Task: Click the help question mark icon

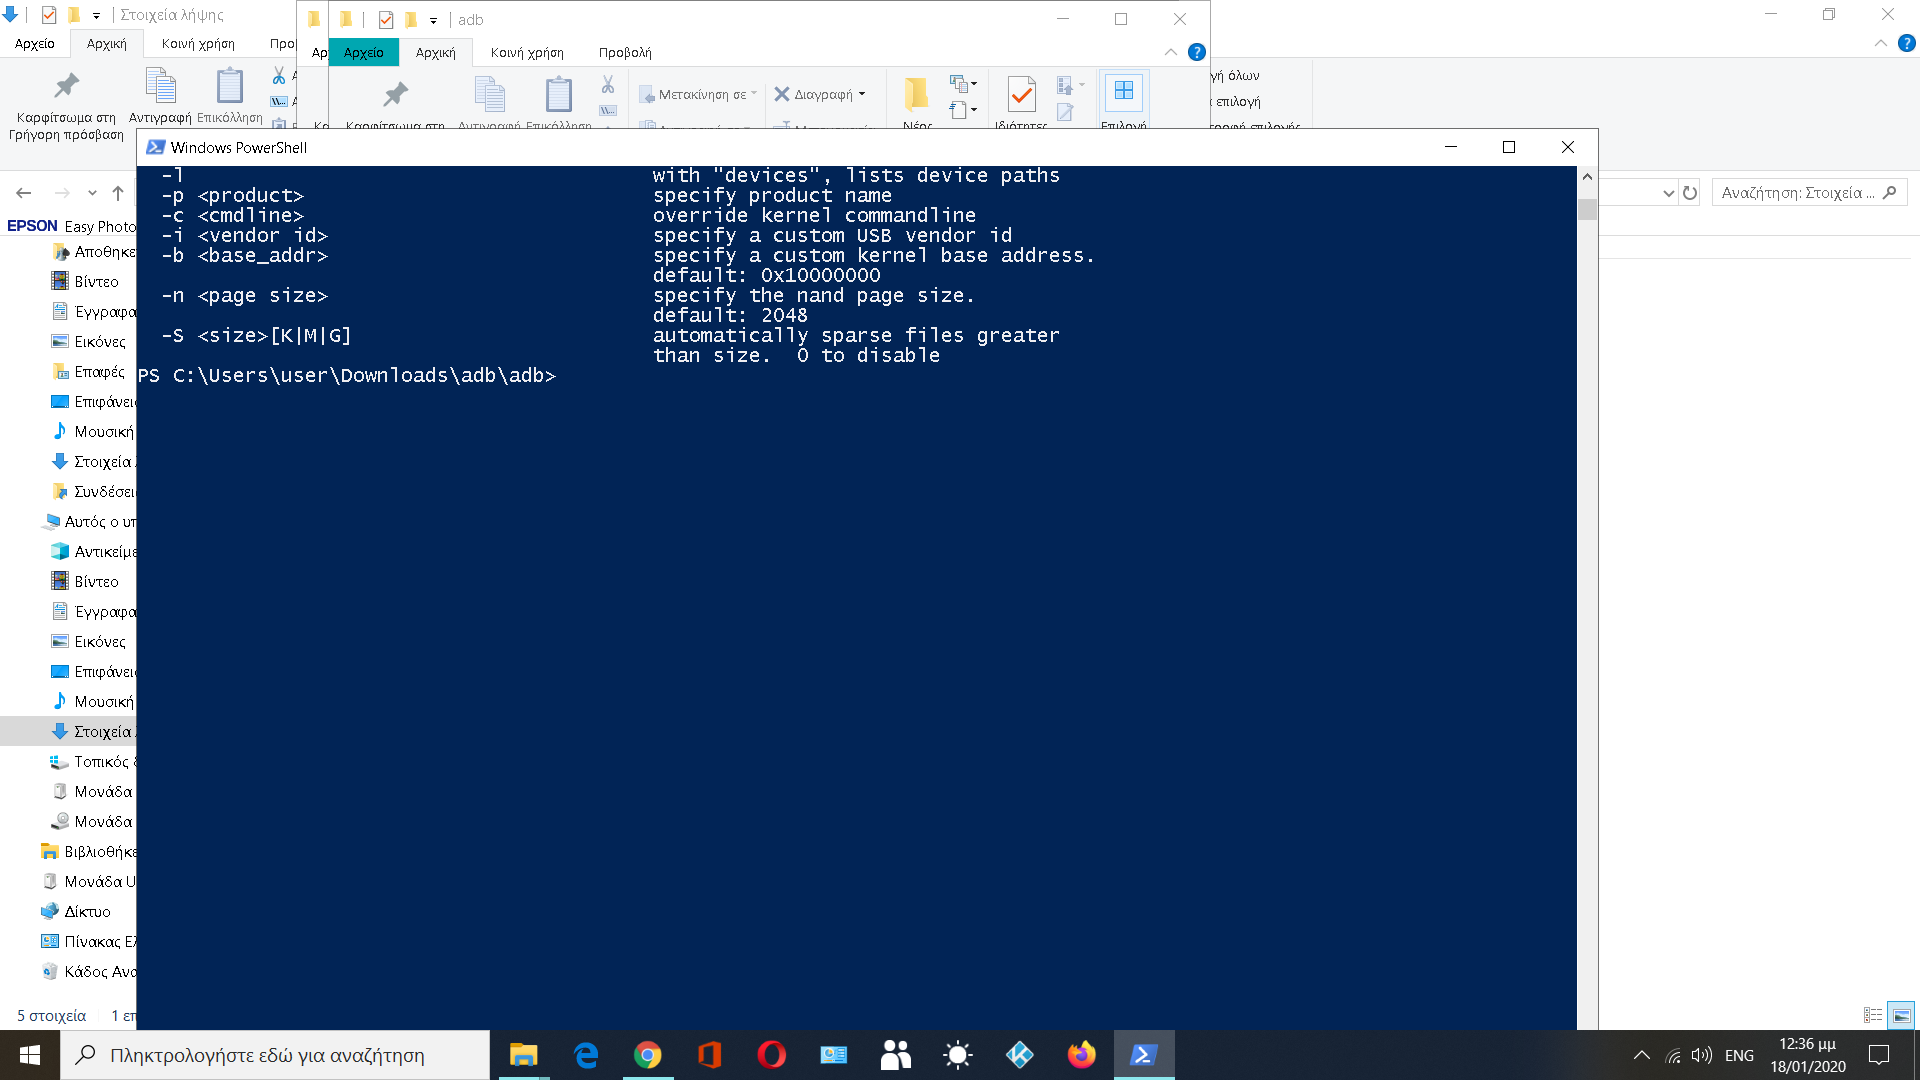Action: [1196, 52]
